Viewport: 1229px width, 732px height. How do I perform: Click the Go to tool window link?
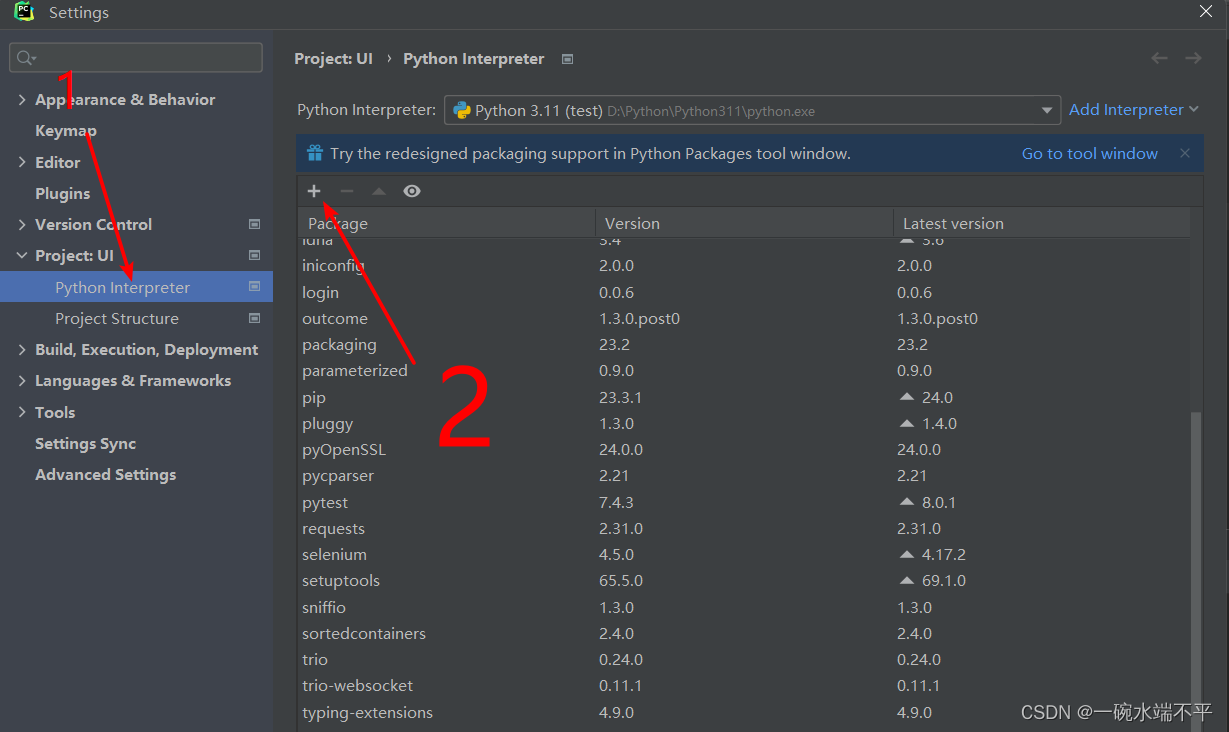pyautogui.click(x=1090, y=153)
